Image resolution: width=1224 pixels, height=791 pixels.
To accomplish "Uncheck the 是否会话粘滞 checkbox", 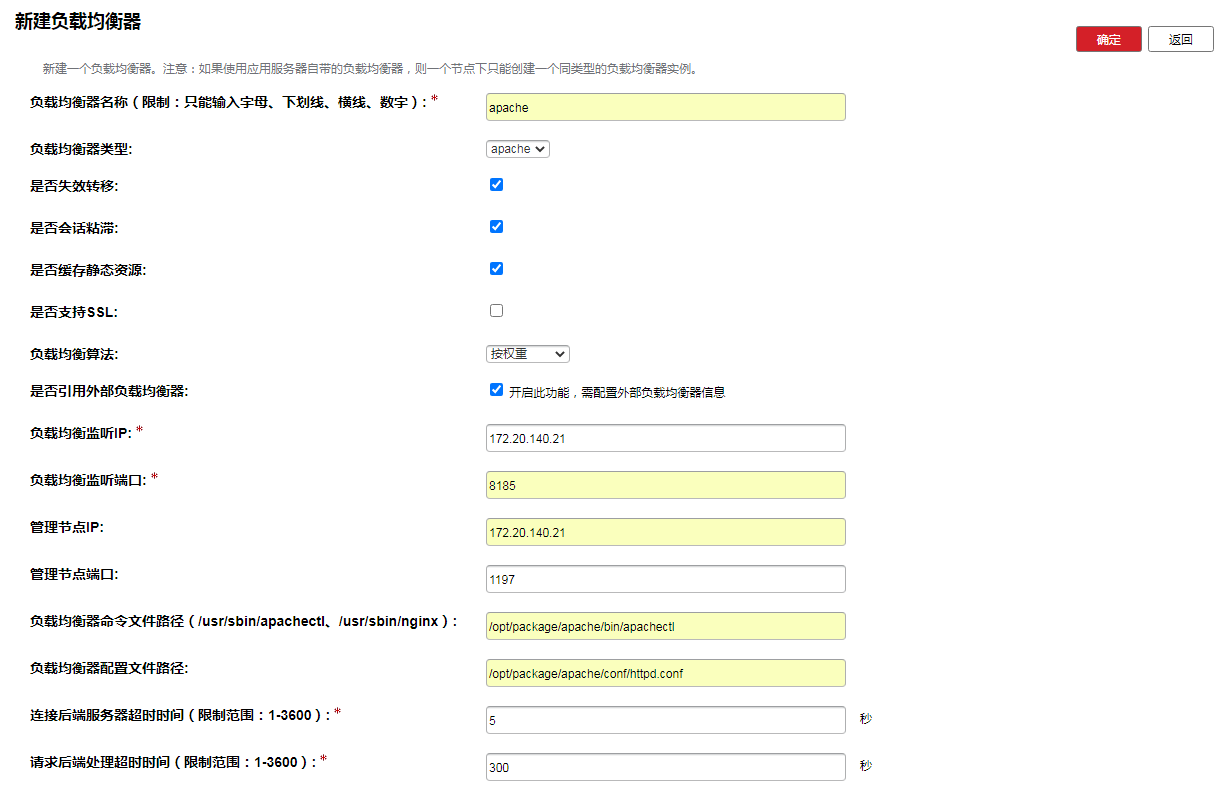I will [496, 227].
